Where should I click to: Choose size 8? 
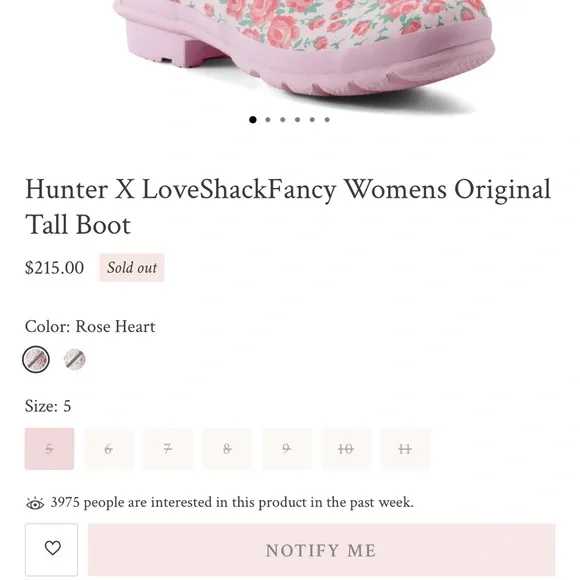(x=227, y=449)
